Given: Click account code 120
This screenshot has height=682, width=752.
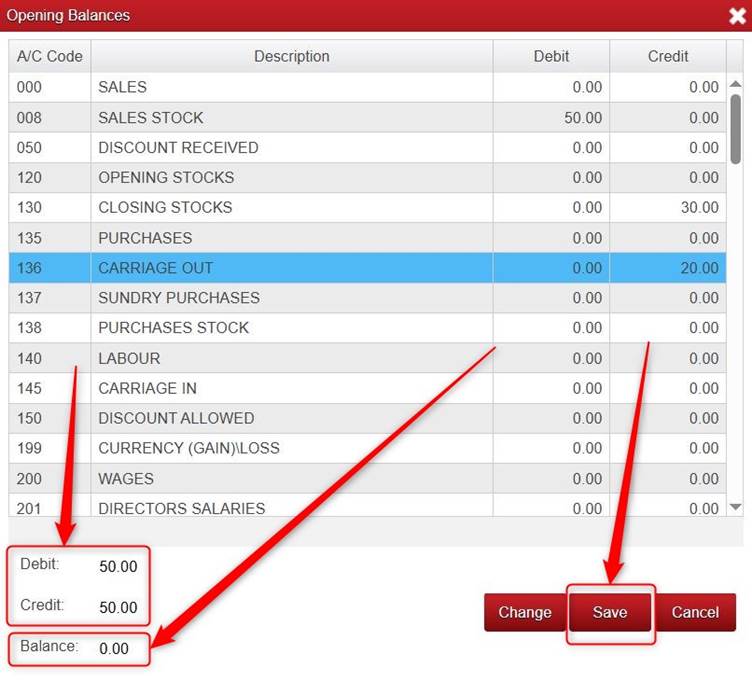Looking at the screenshot, I should pos(29,177).
